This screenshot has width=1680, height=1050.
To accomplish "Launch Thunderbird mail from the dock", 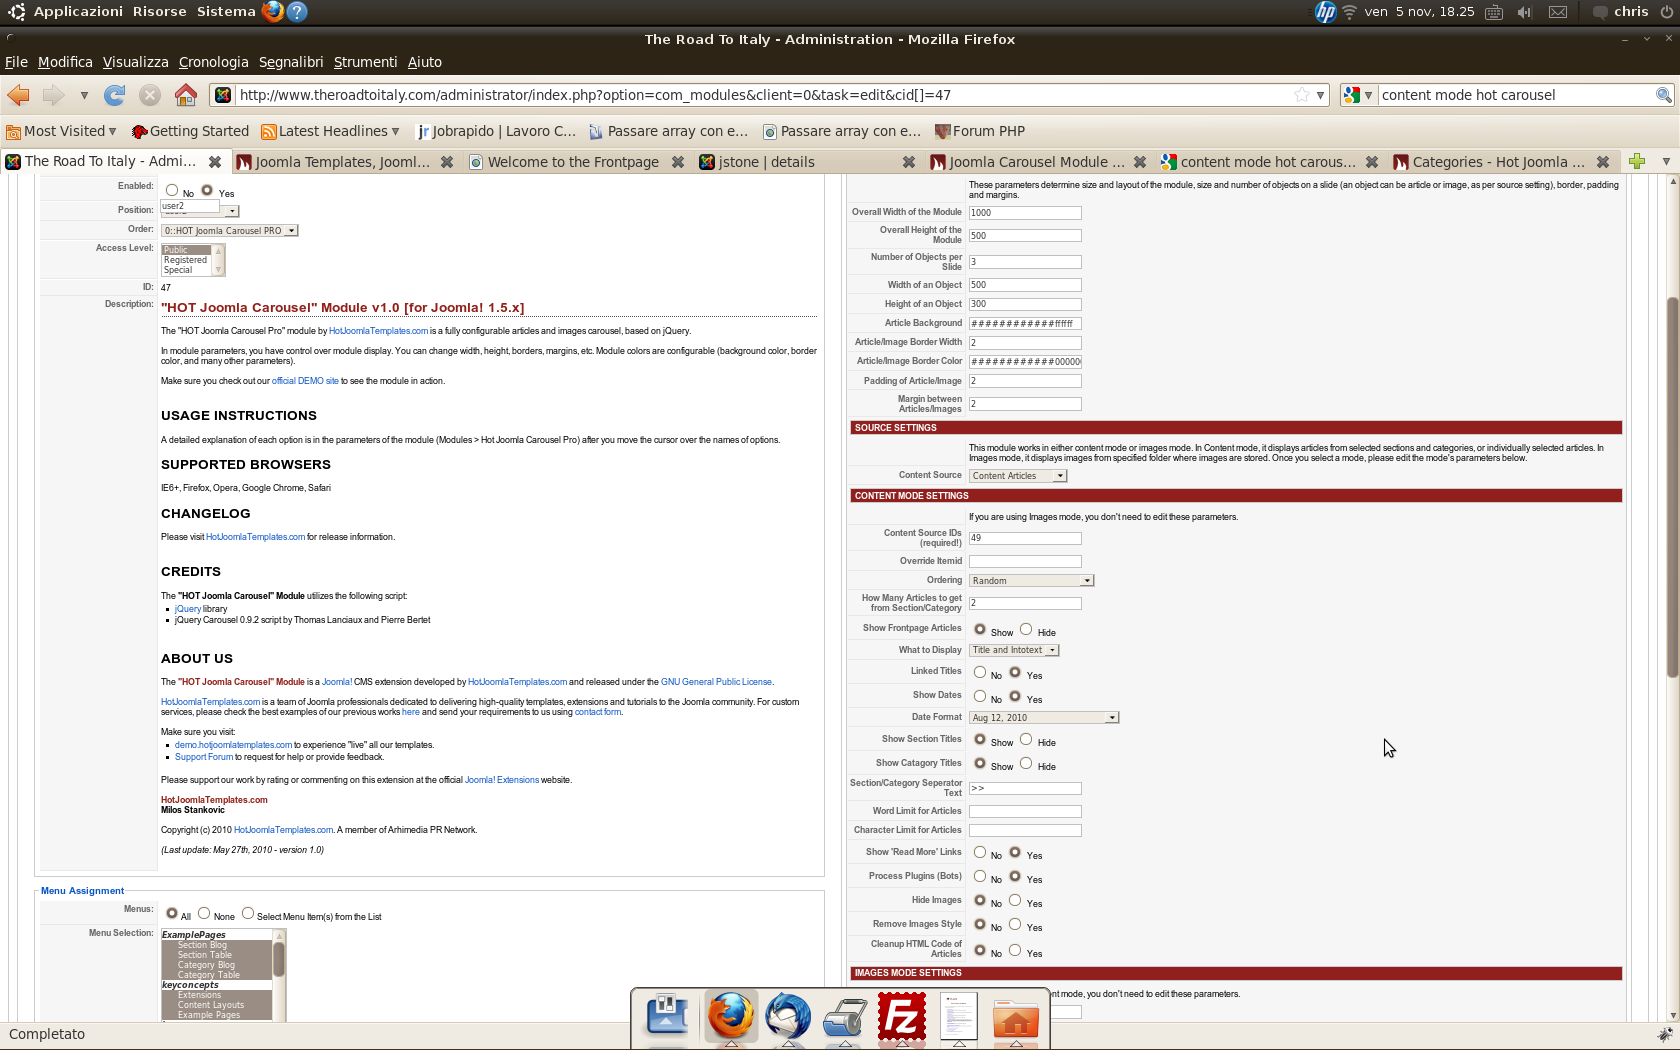I will [788, 1016].
